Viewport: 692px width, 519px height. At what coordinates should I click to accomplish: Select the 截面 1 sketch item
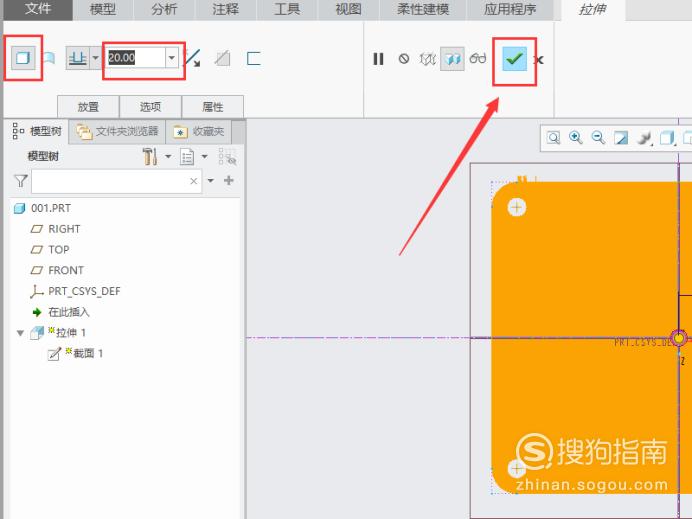click(75, 353)
